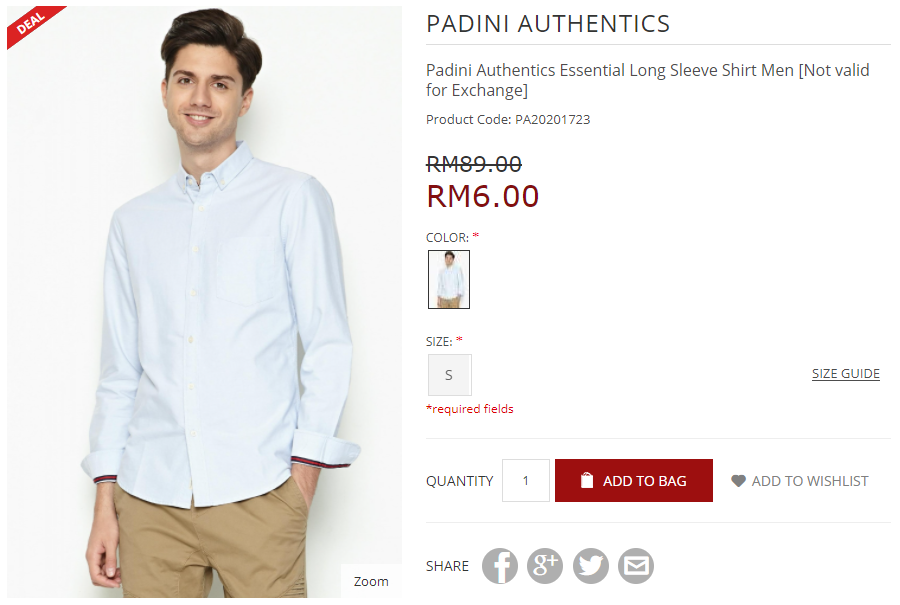Open image Zoom view

[371, 581]
